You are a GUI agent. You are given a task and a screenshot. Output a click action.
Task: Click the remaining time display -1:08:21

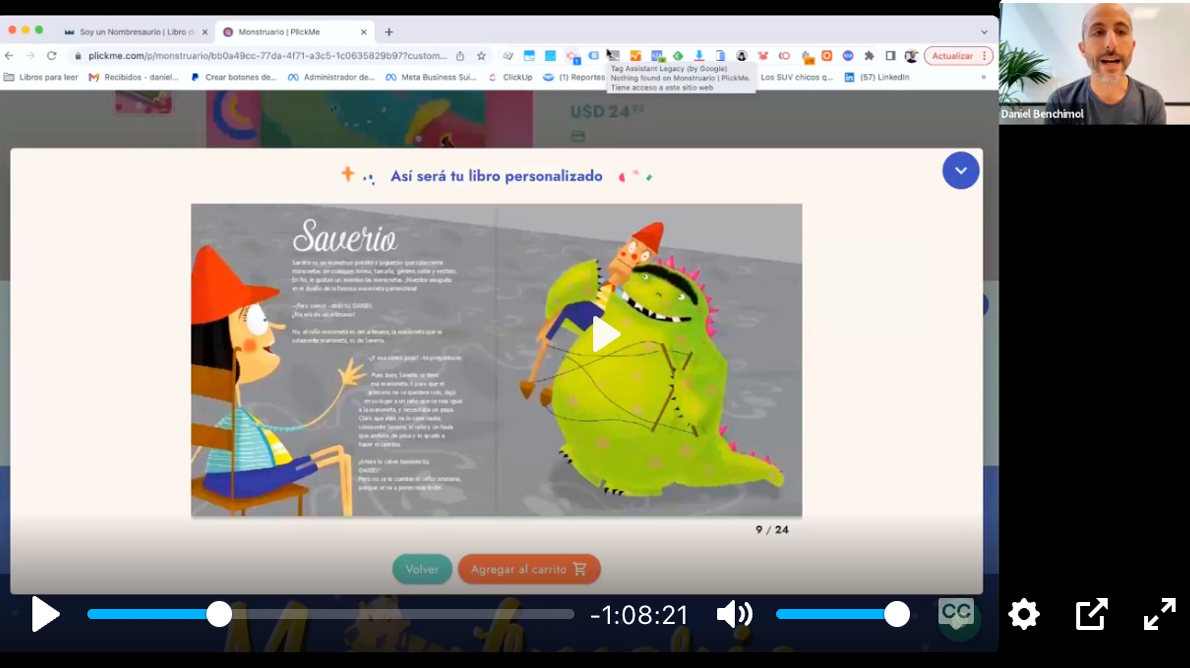[x=639, y=615]
